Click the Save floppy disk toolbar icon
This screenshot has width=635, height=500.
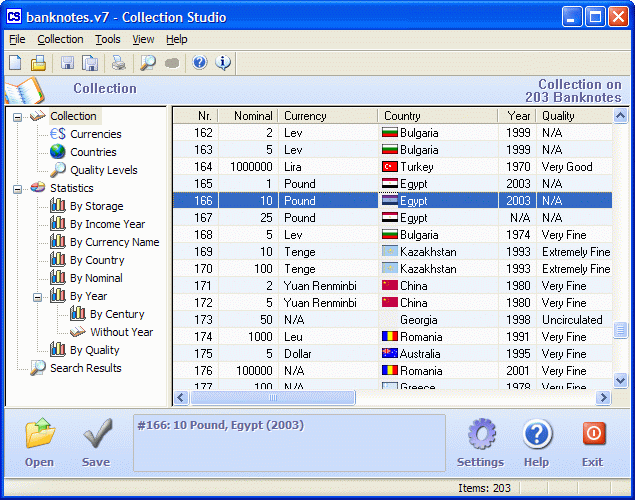(67, 63)
